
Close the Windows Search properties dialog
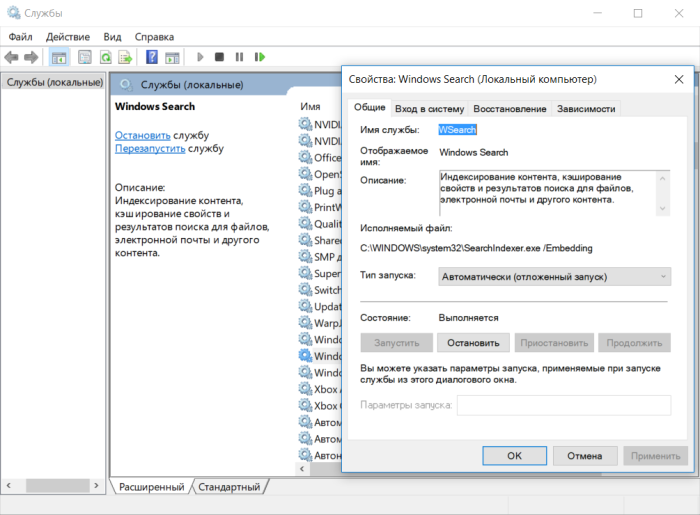click(679, 79)
